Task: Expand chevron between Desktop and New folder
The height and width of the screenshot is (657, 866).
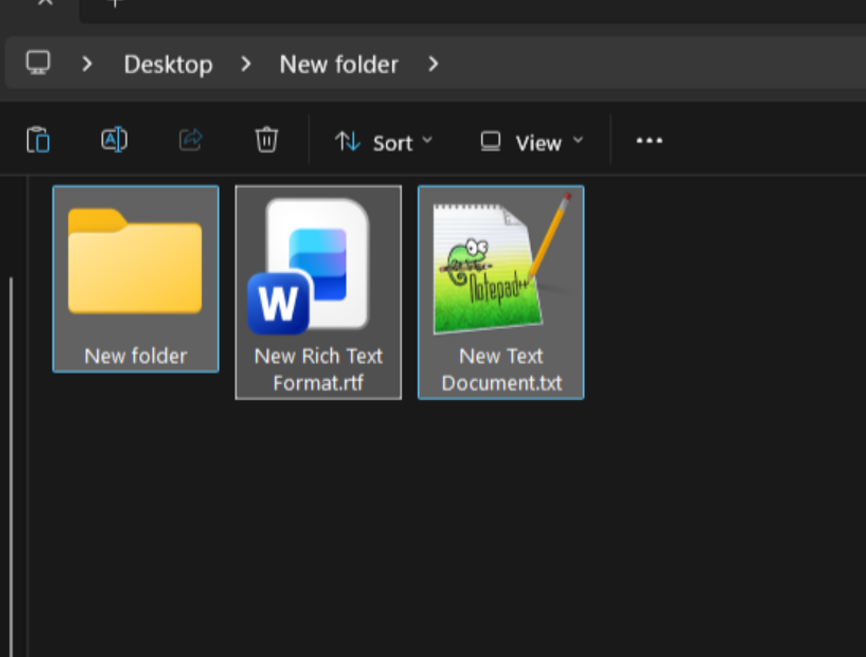Action: [x=246, y=64]
